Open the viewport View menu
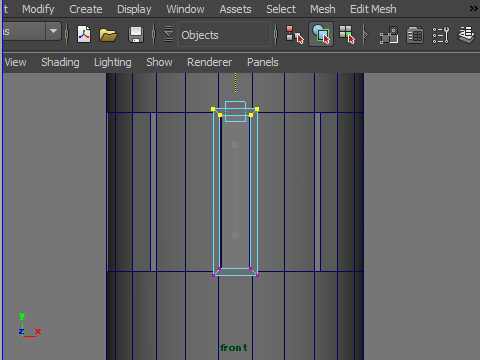Viewport: 480px width, 360px height. click(x=15, y=62)
